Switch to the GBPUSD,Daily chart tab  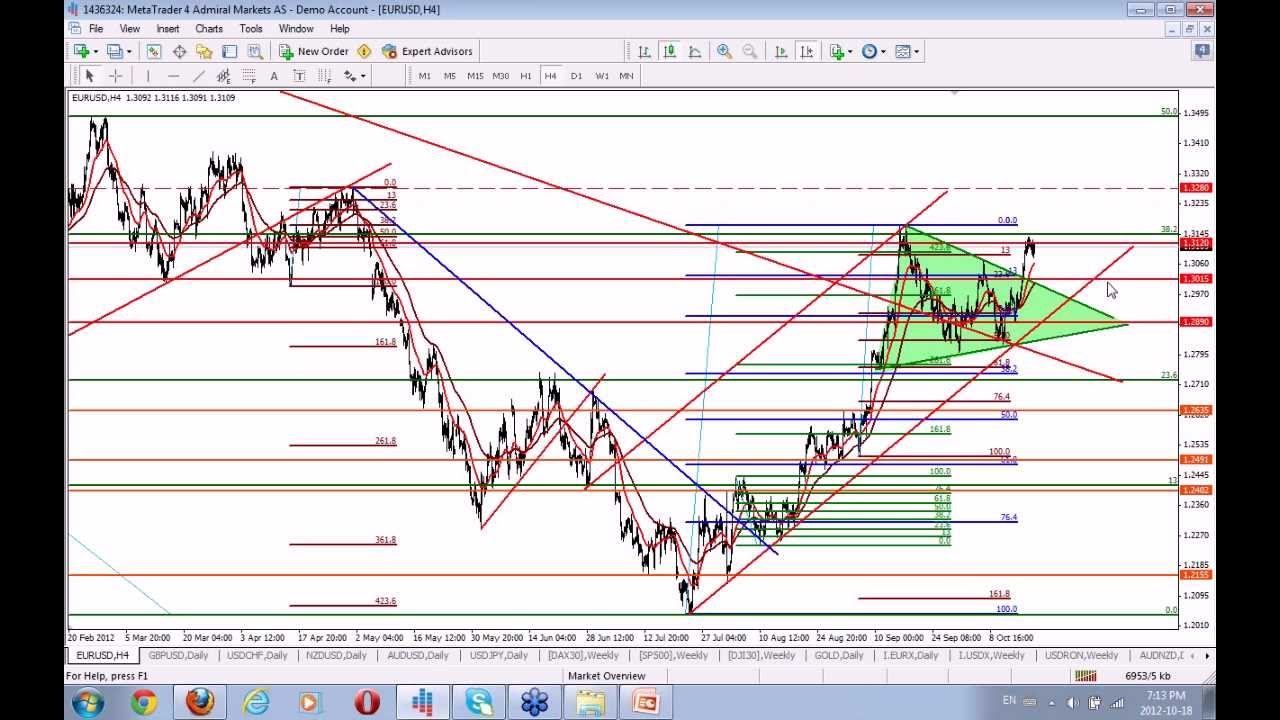tap(178, 656)
